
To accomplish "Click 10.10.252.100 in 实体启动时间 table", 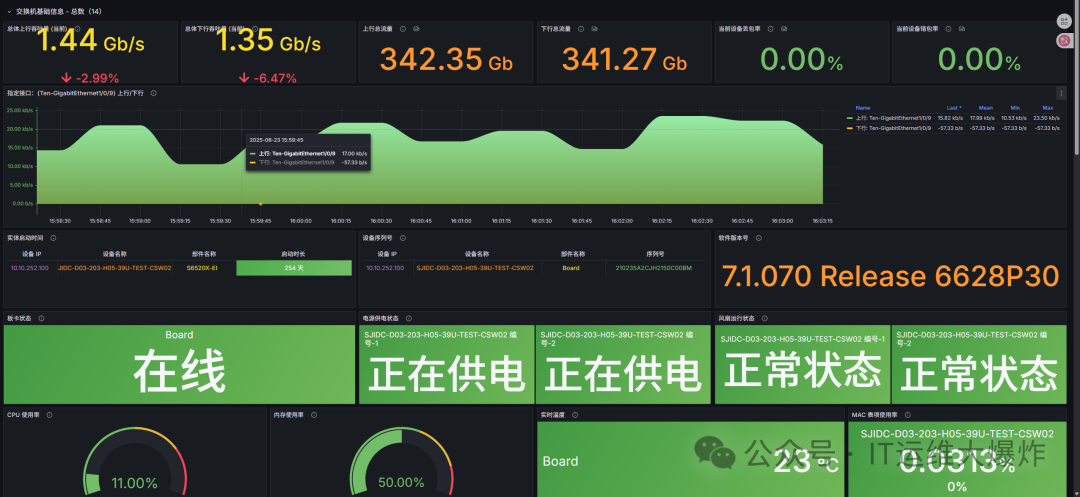I will click(30, 268).
